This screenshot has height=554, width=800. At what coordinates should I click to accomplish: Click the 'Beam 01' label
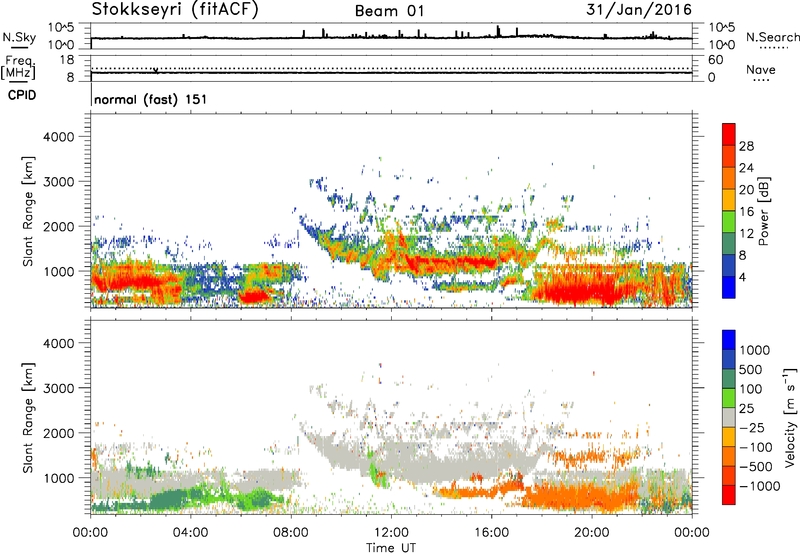389,11
